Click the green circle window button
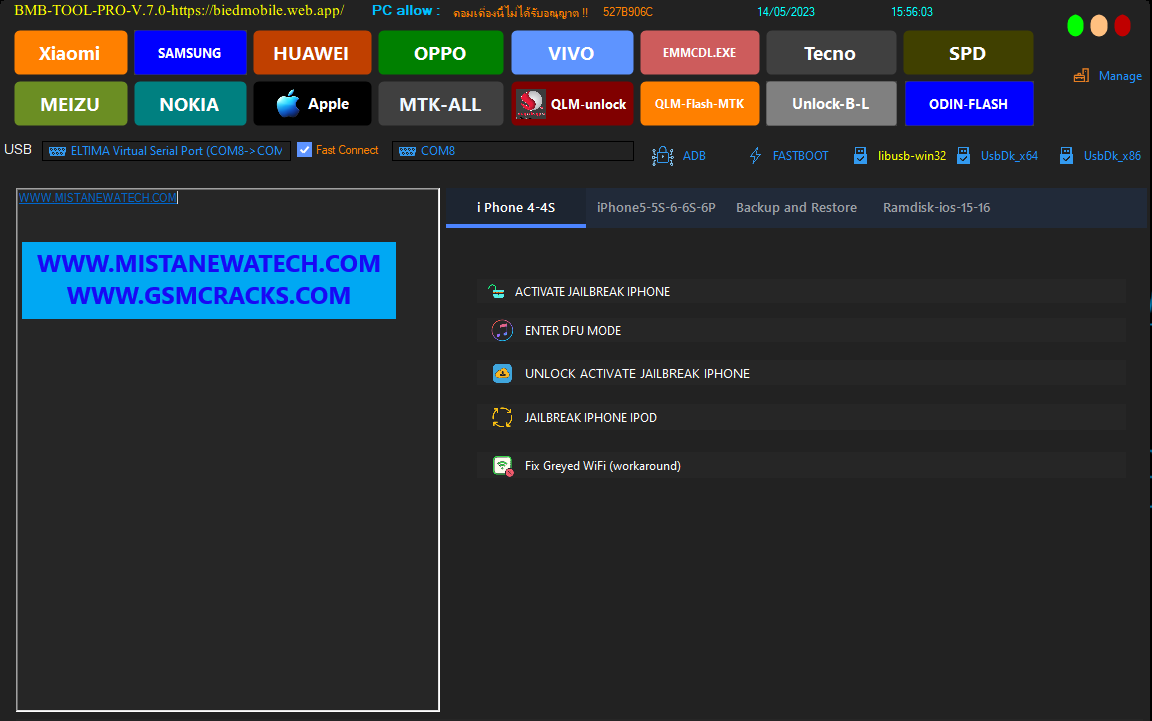This screenshot has width=1152, height=721. pos(1075,26)
